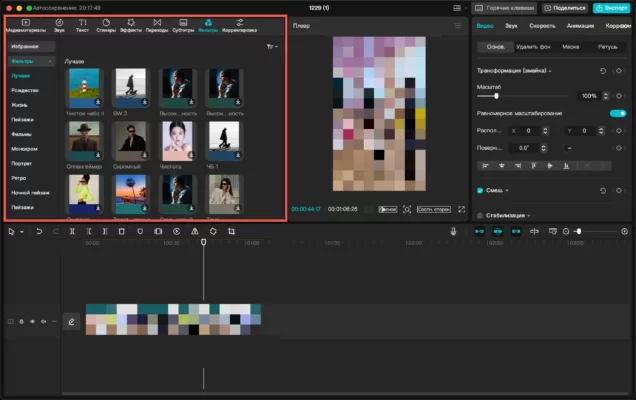Click the Экспорт button
This screenshot has height=400, width=636.
point(611,8)
